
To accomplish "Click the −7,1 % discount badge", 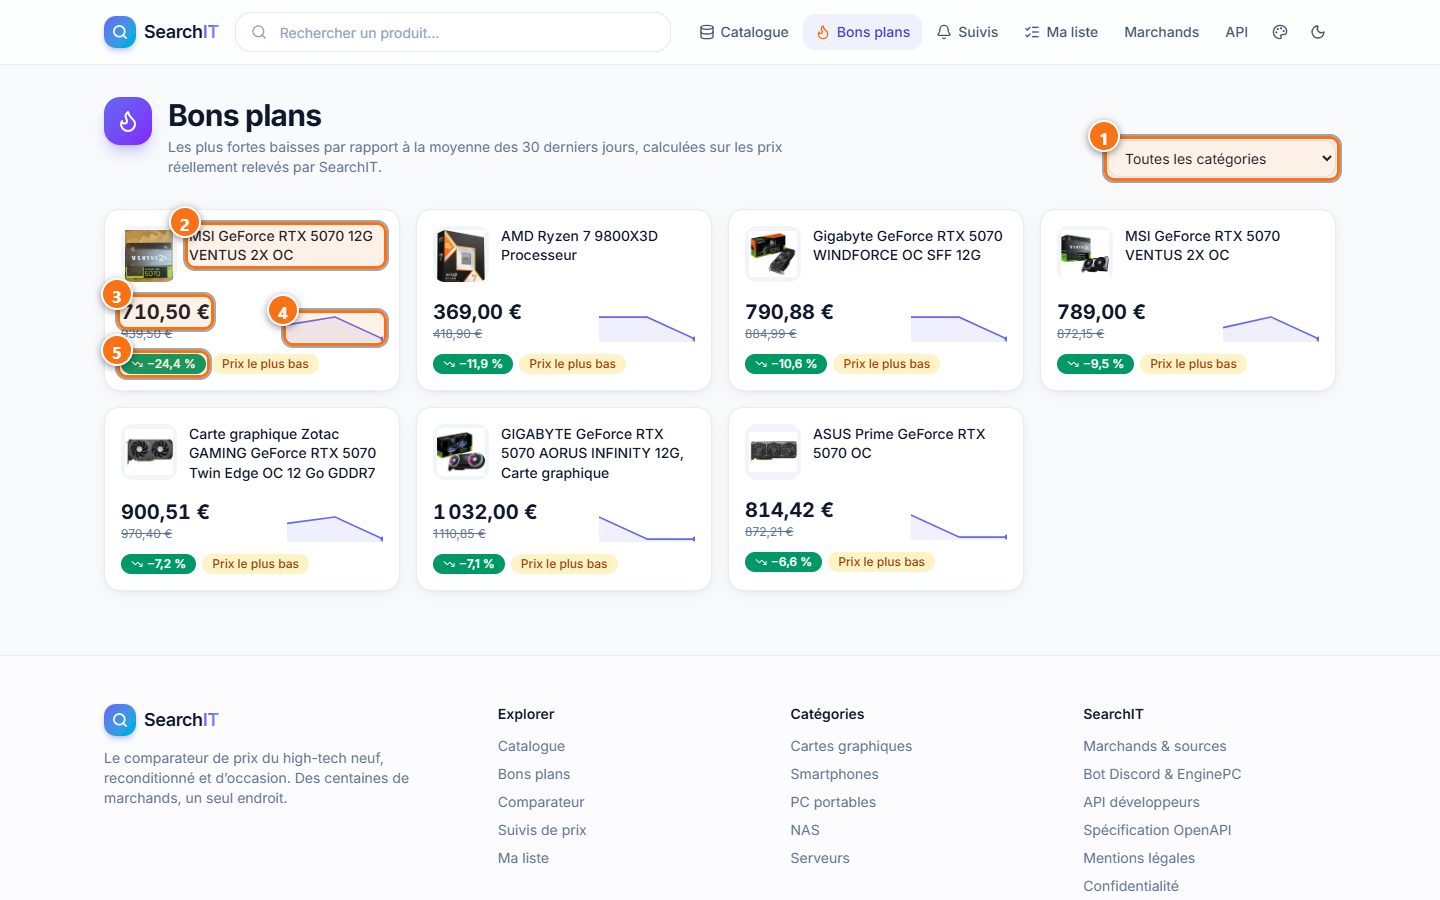I will 469,564.
